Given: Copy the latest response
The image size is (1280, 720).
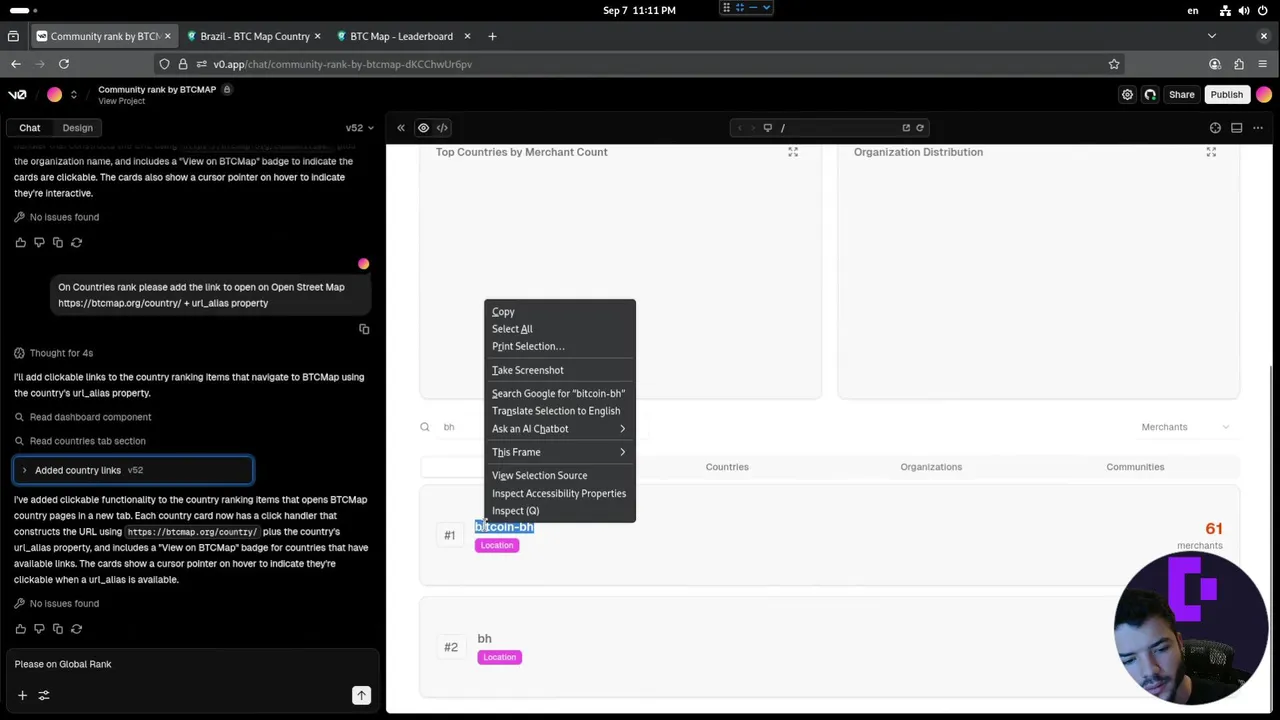Looking at the screenshot, I should [57, 629].
